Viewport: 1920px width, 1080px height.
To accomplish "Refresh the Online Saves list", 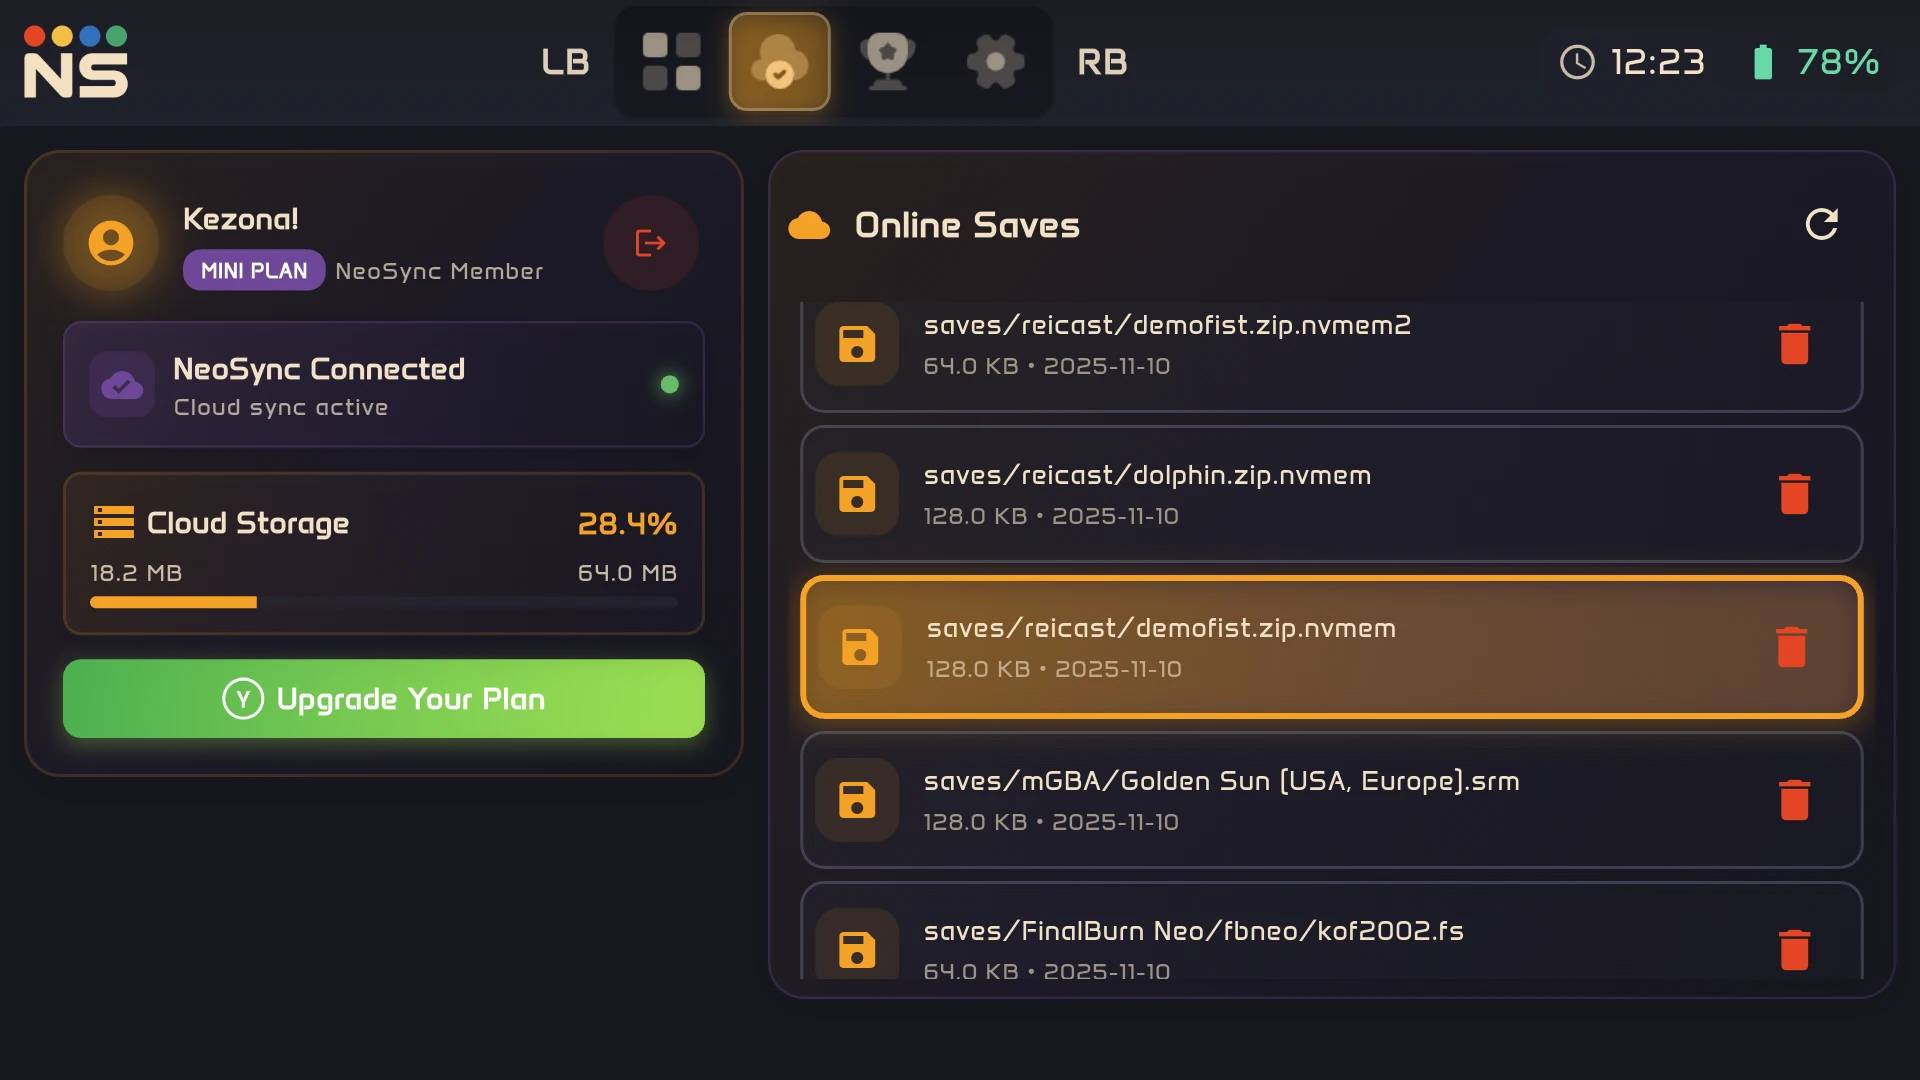I will pos(1821,224).
